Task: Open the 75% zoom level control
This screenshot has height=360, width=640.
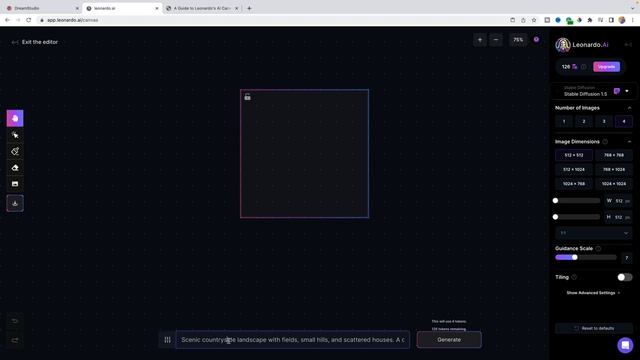Action: pos(518,40)
